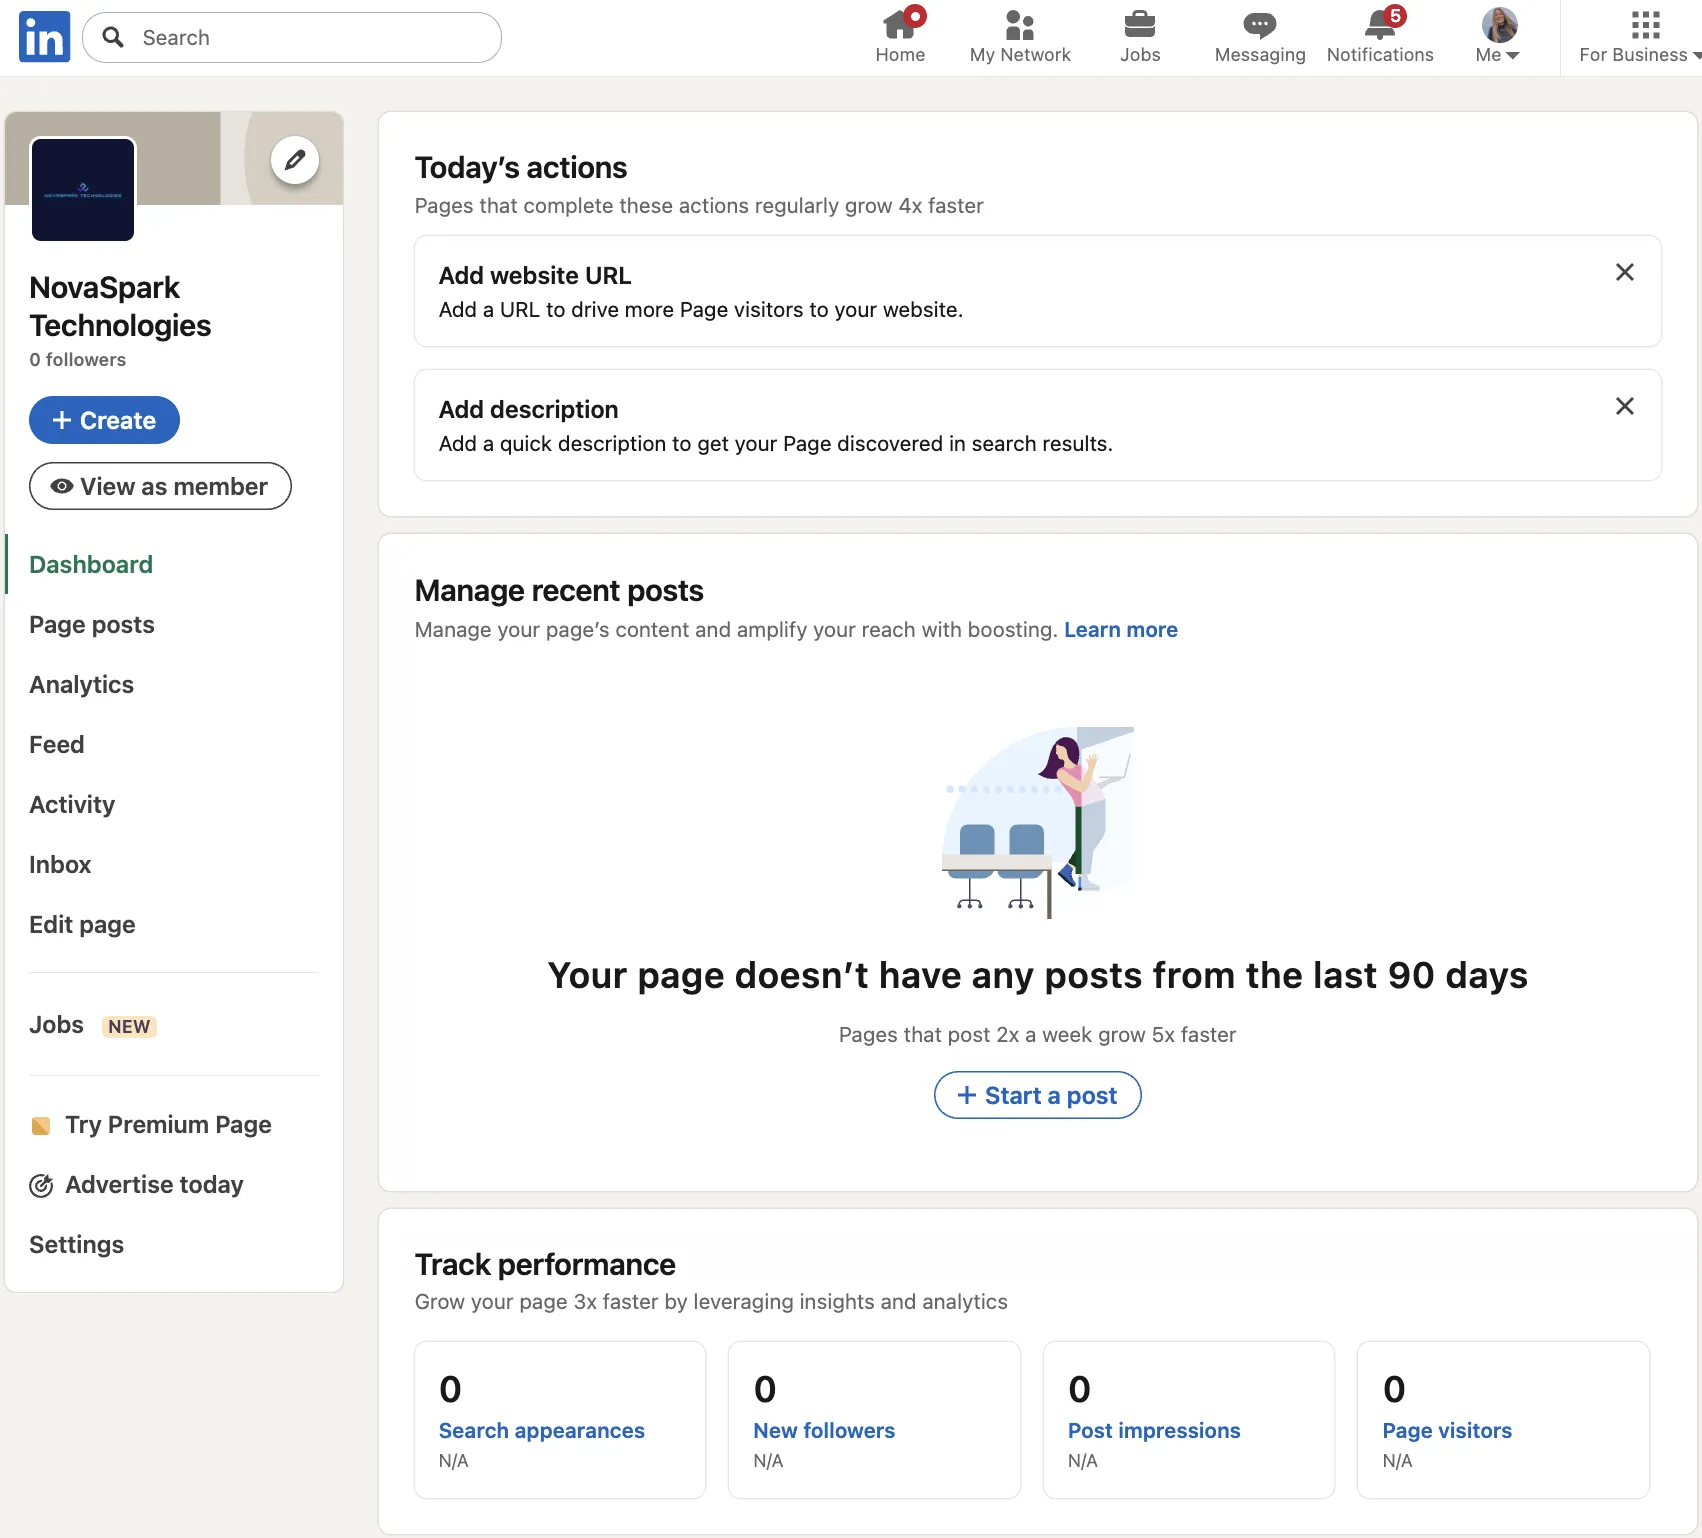Dismiss the Add description suggestion
The height and width of the screenshot is (1538, 1702).
[x=1624, y=406]
